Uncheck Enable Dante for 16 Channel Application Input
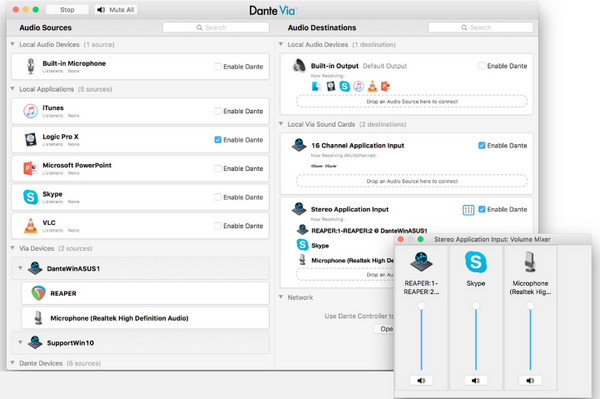 pos(482,145)
